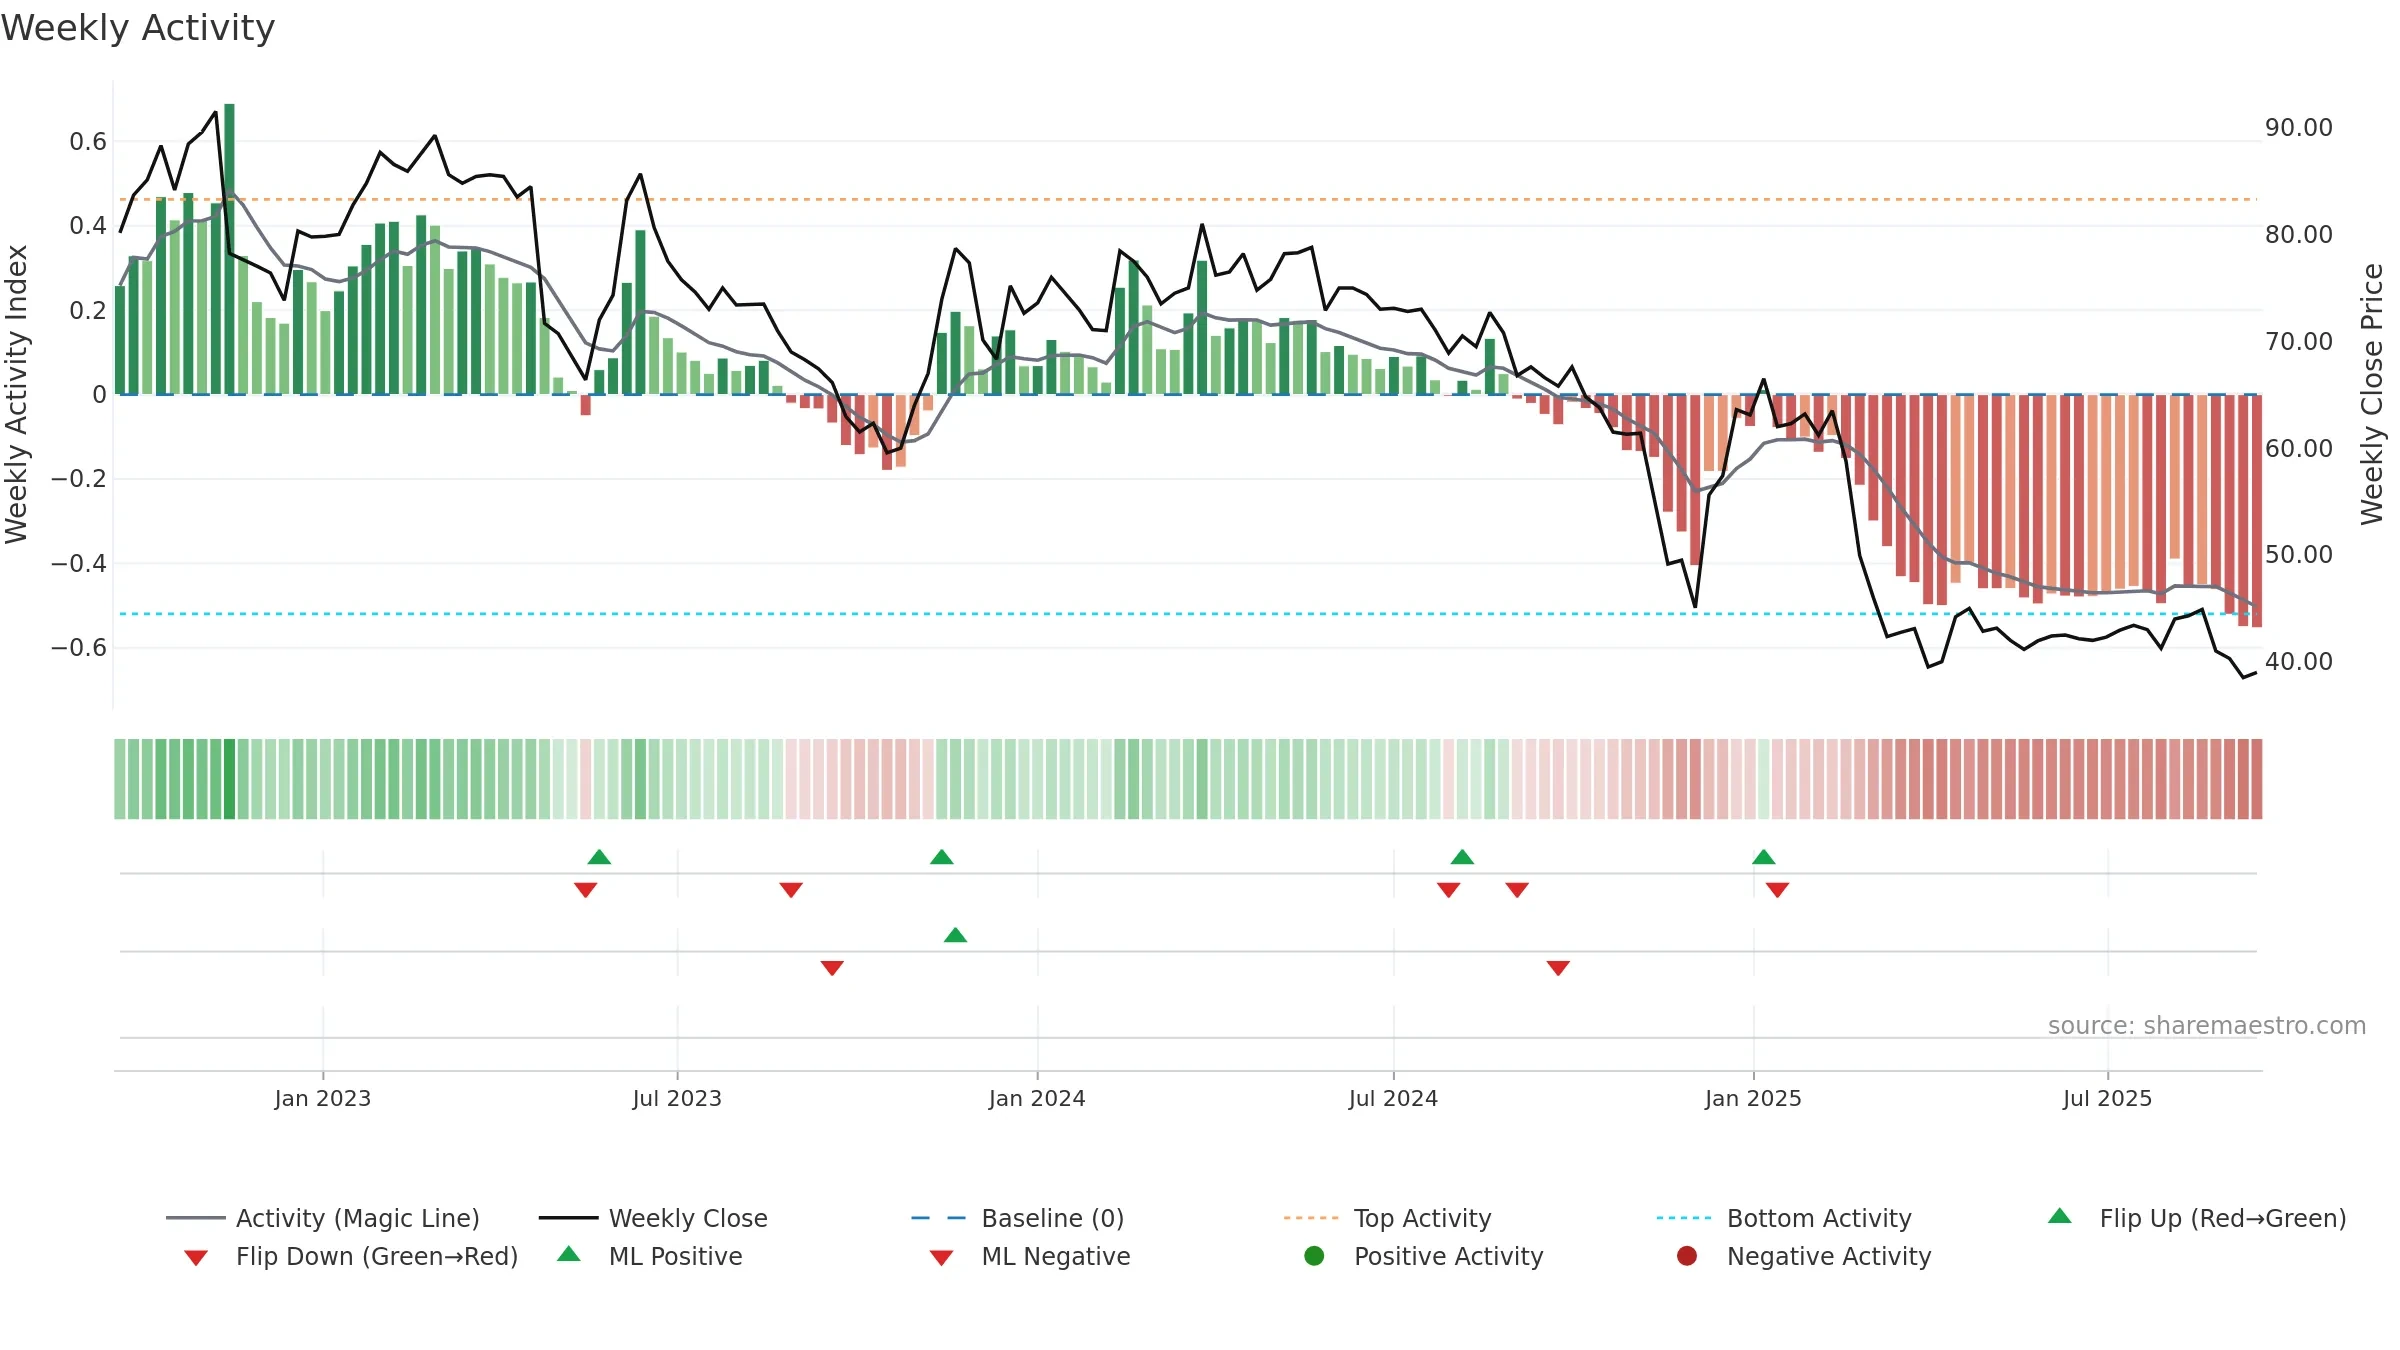The height and width of the screenshot is (1350, 2400).
Task: Toggle the Weekly Close legend label
Action: [x=688, y=1219]
